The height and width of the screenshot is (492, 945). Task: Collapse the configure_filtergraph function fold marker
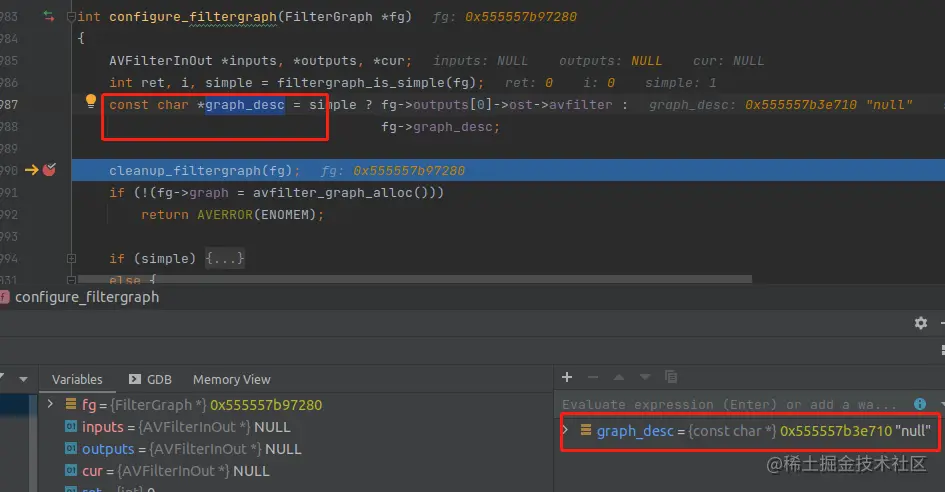(x=71, y=17)
